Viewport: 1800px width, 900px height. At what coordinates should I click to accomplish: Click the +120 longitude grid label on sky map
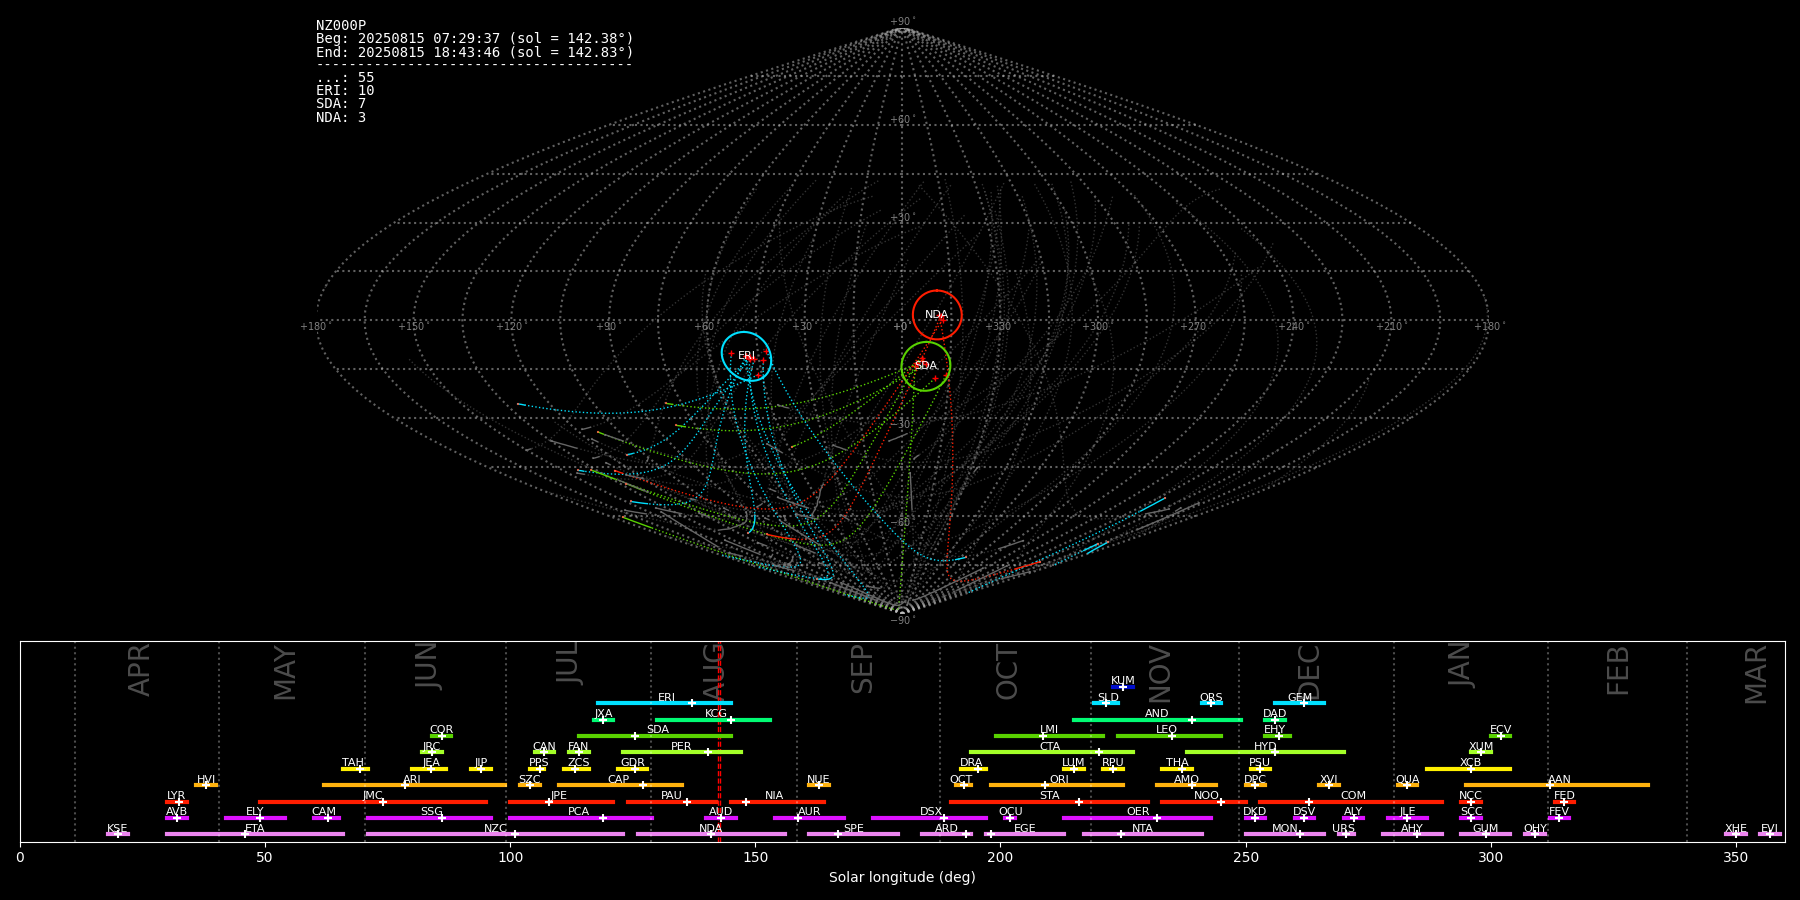click(509, 326)
